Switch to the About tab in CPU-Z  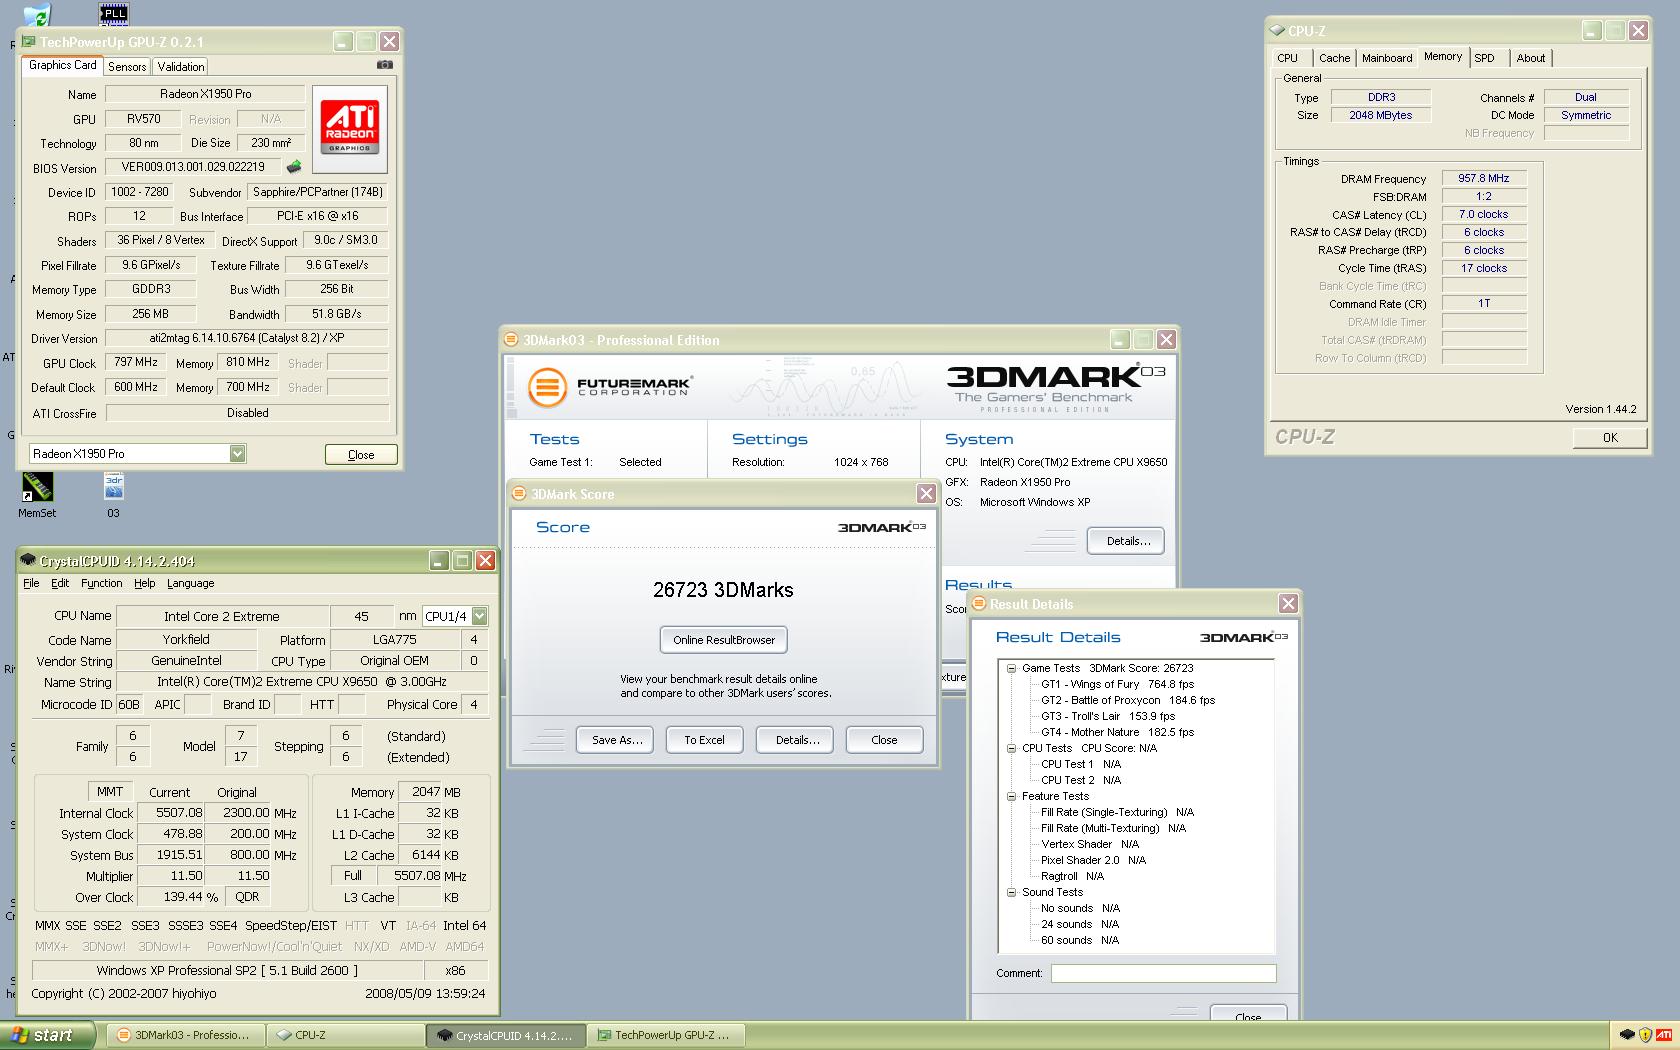tap(1530, 58)
